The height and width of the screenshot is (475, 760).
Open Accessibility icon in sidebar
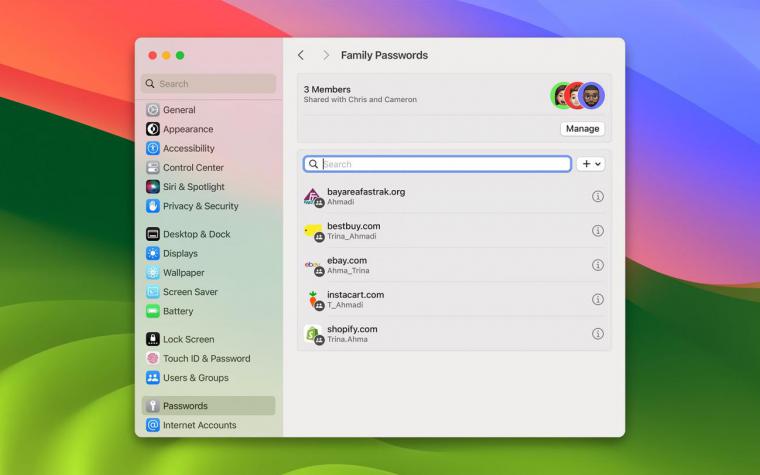click(x=153, y=148)
